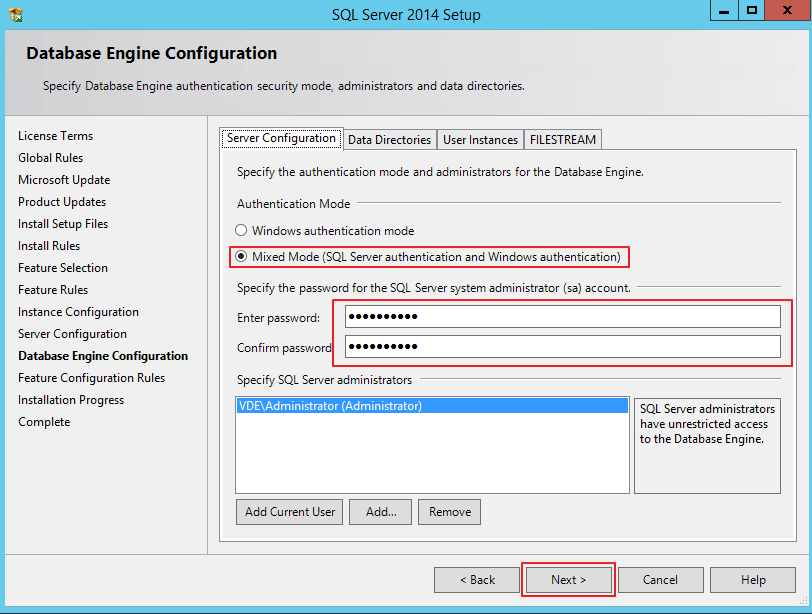Viewport: 812px width, 614px height.
Task: Click the Confirm password field
Action: [x=562, y=346]
